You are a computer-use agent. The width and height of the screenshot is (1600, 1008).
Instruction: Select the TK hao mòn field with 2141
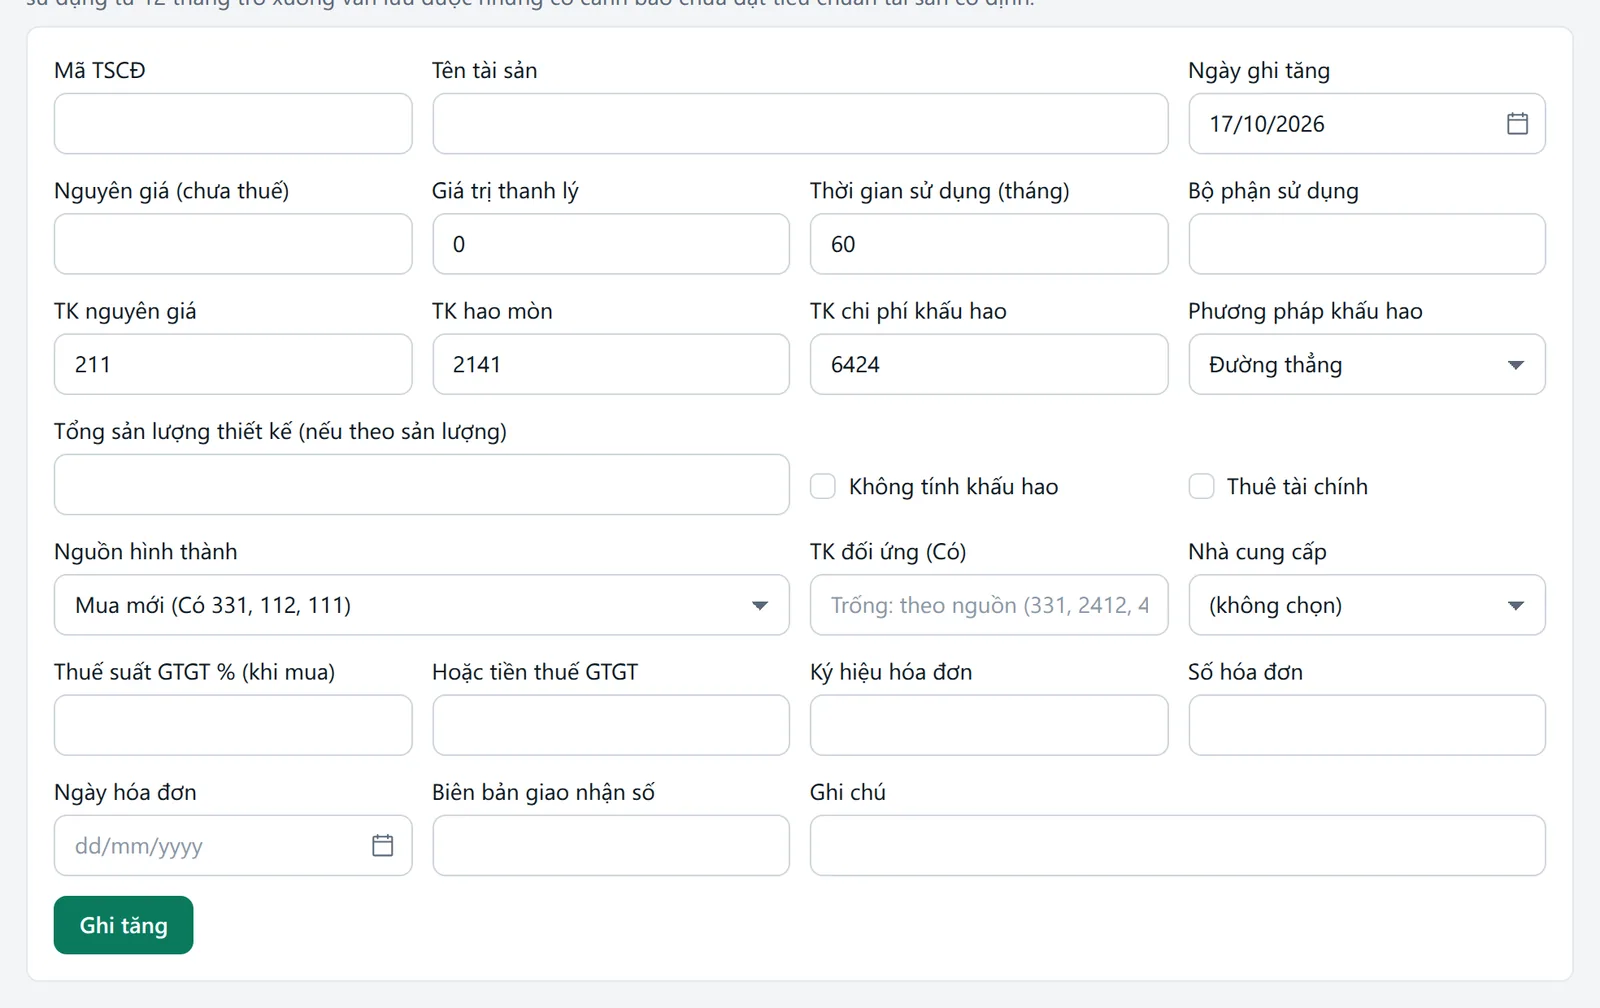[611, 365]
